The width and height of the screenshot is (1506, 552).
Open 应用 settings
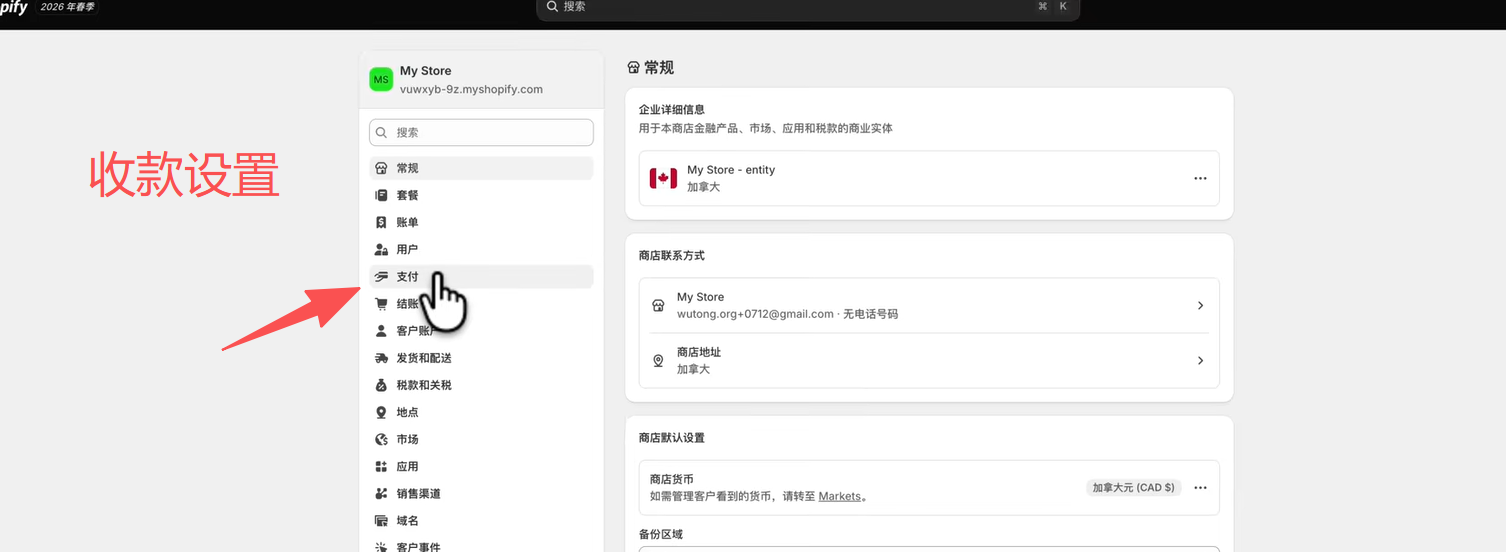pos(481,466)
